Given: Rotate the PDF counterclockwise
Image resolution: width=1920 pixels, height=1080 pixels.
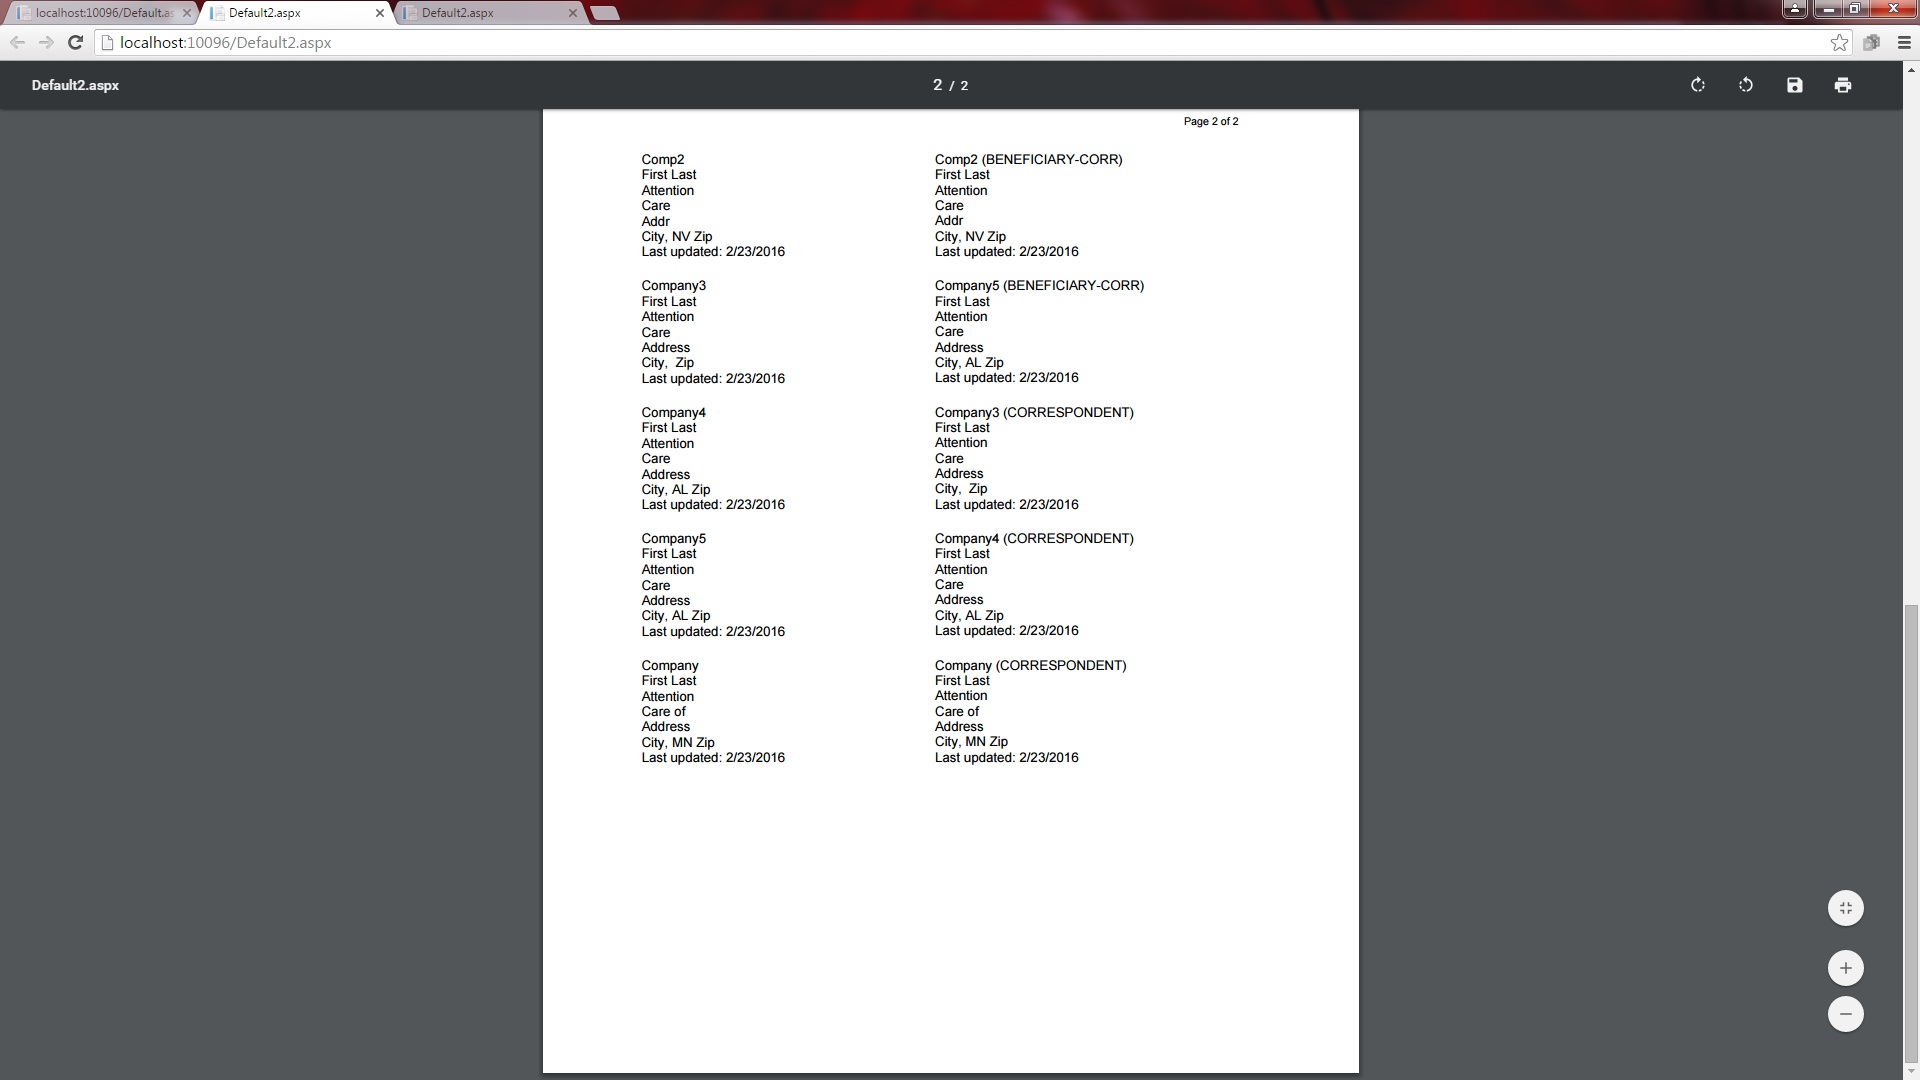Looking at the screenshot, I should click(1746, 85).
